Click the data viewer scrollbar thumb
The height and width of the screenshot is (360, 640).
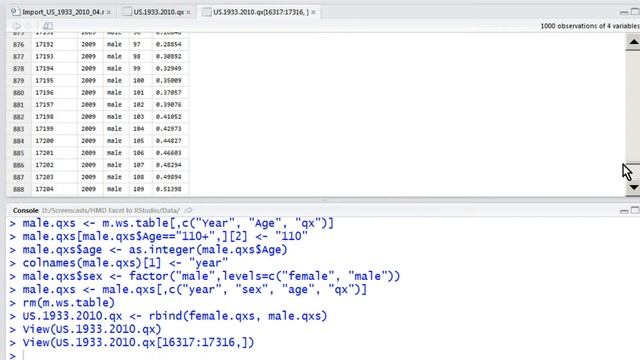tap(633, 171)
